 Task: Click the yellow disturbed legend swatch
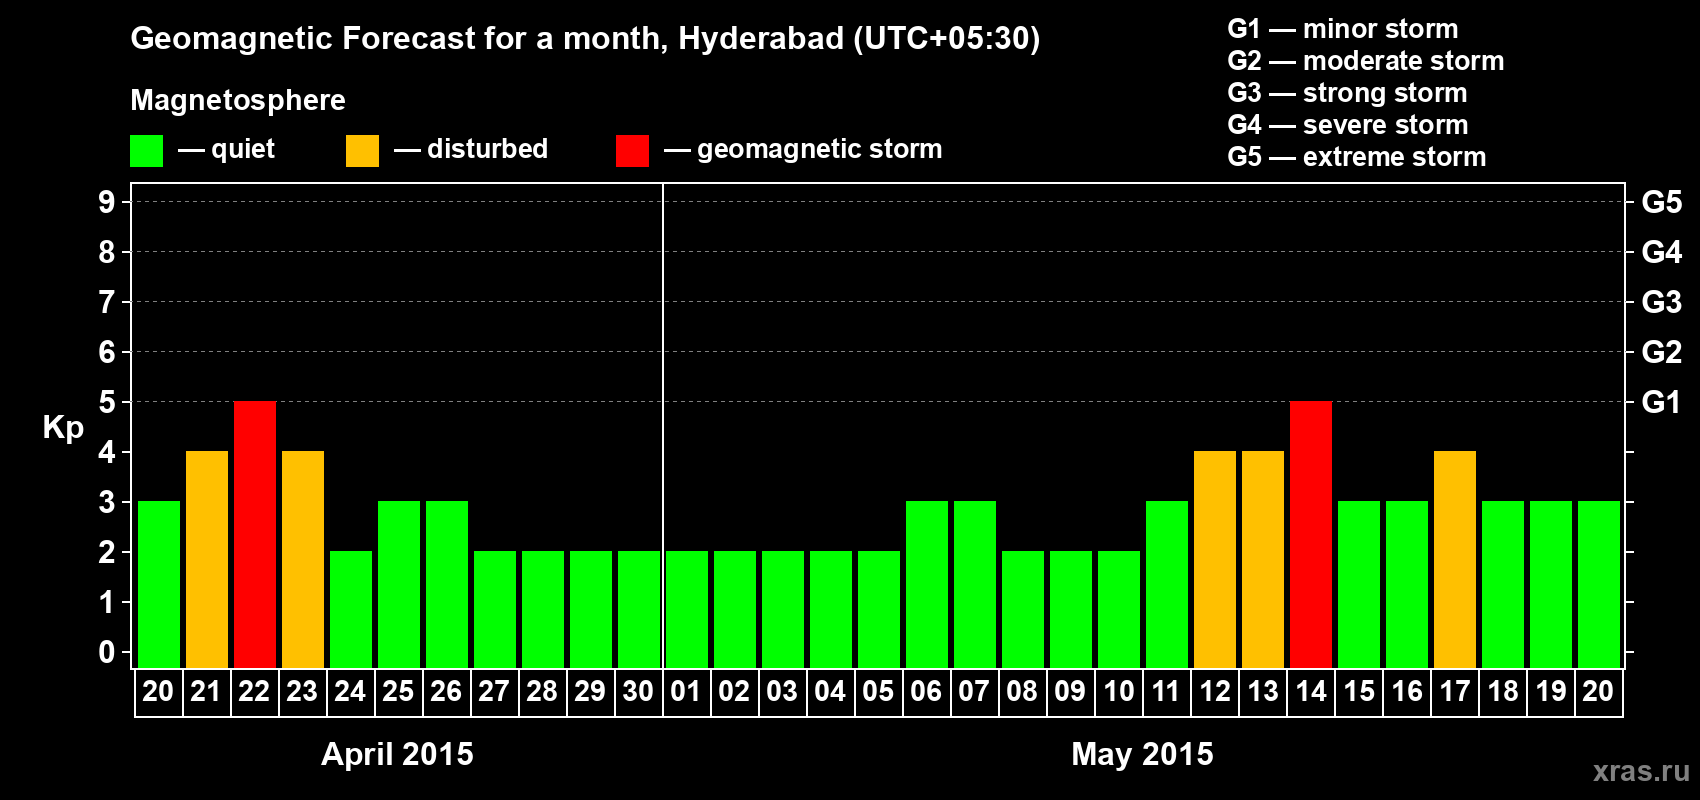362,151
